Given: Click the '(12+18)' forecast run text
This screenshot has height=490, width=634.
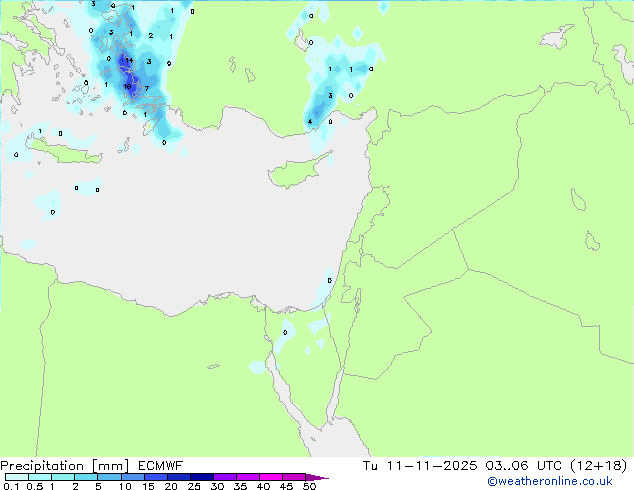Looking at the screenshot, I should pos(598,466).
